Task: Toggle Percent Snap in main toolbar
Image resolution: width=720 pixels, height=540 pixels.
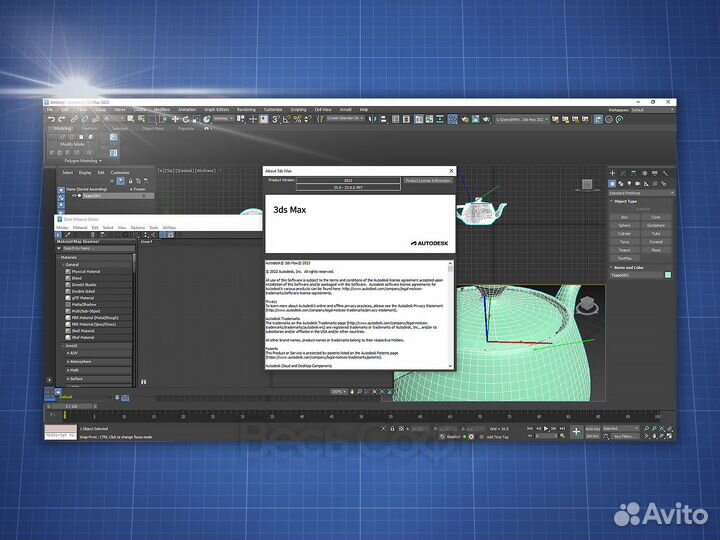Action: [297, 119]
